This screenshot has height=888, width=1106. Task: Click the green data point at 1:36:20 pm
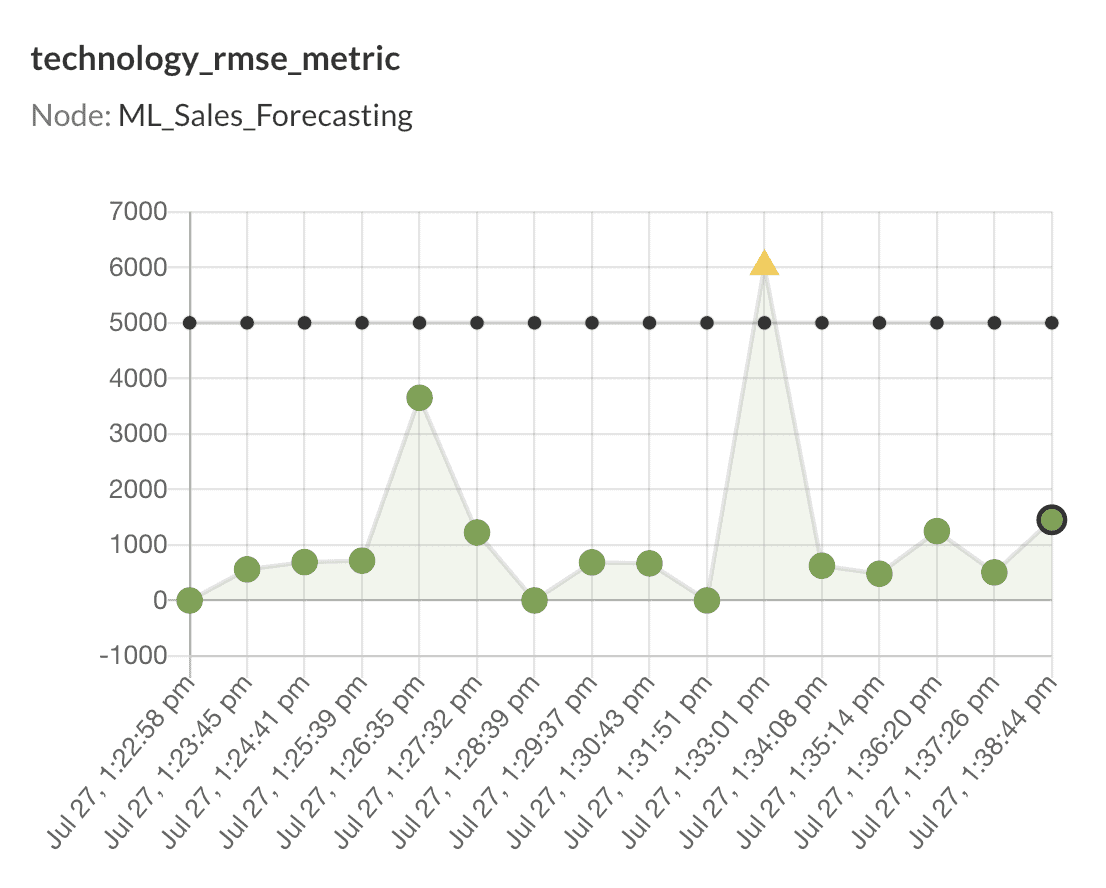[x=937, y=531]
